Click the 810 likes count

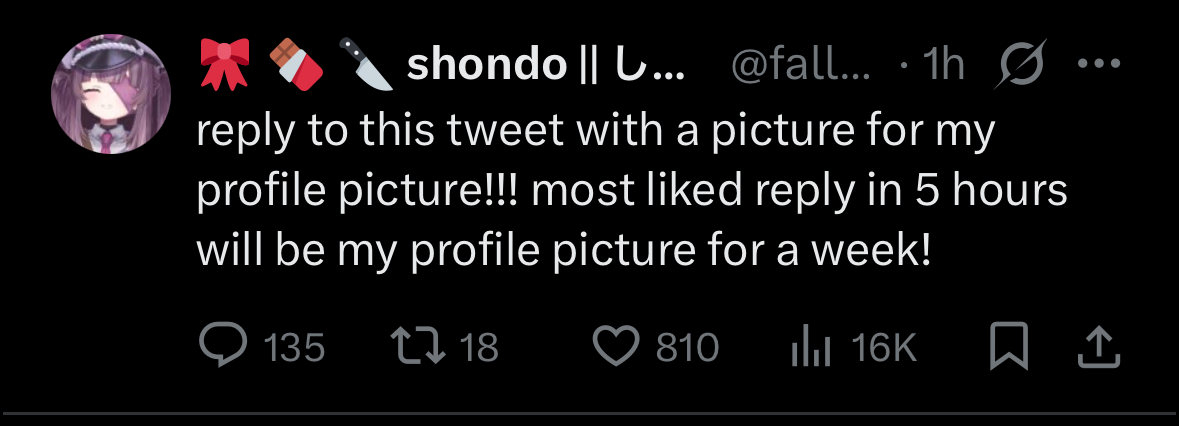tap(687, 347)
